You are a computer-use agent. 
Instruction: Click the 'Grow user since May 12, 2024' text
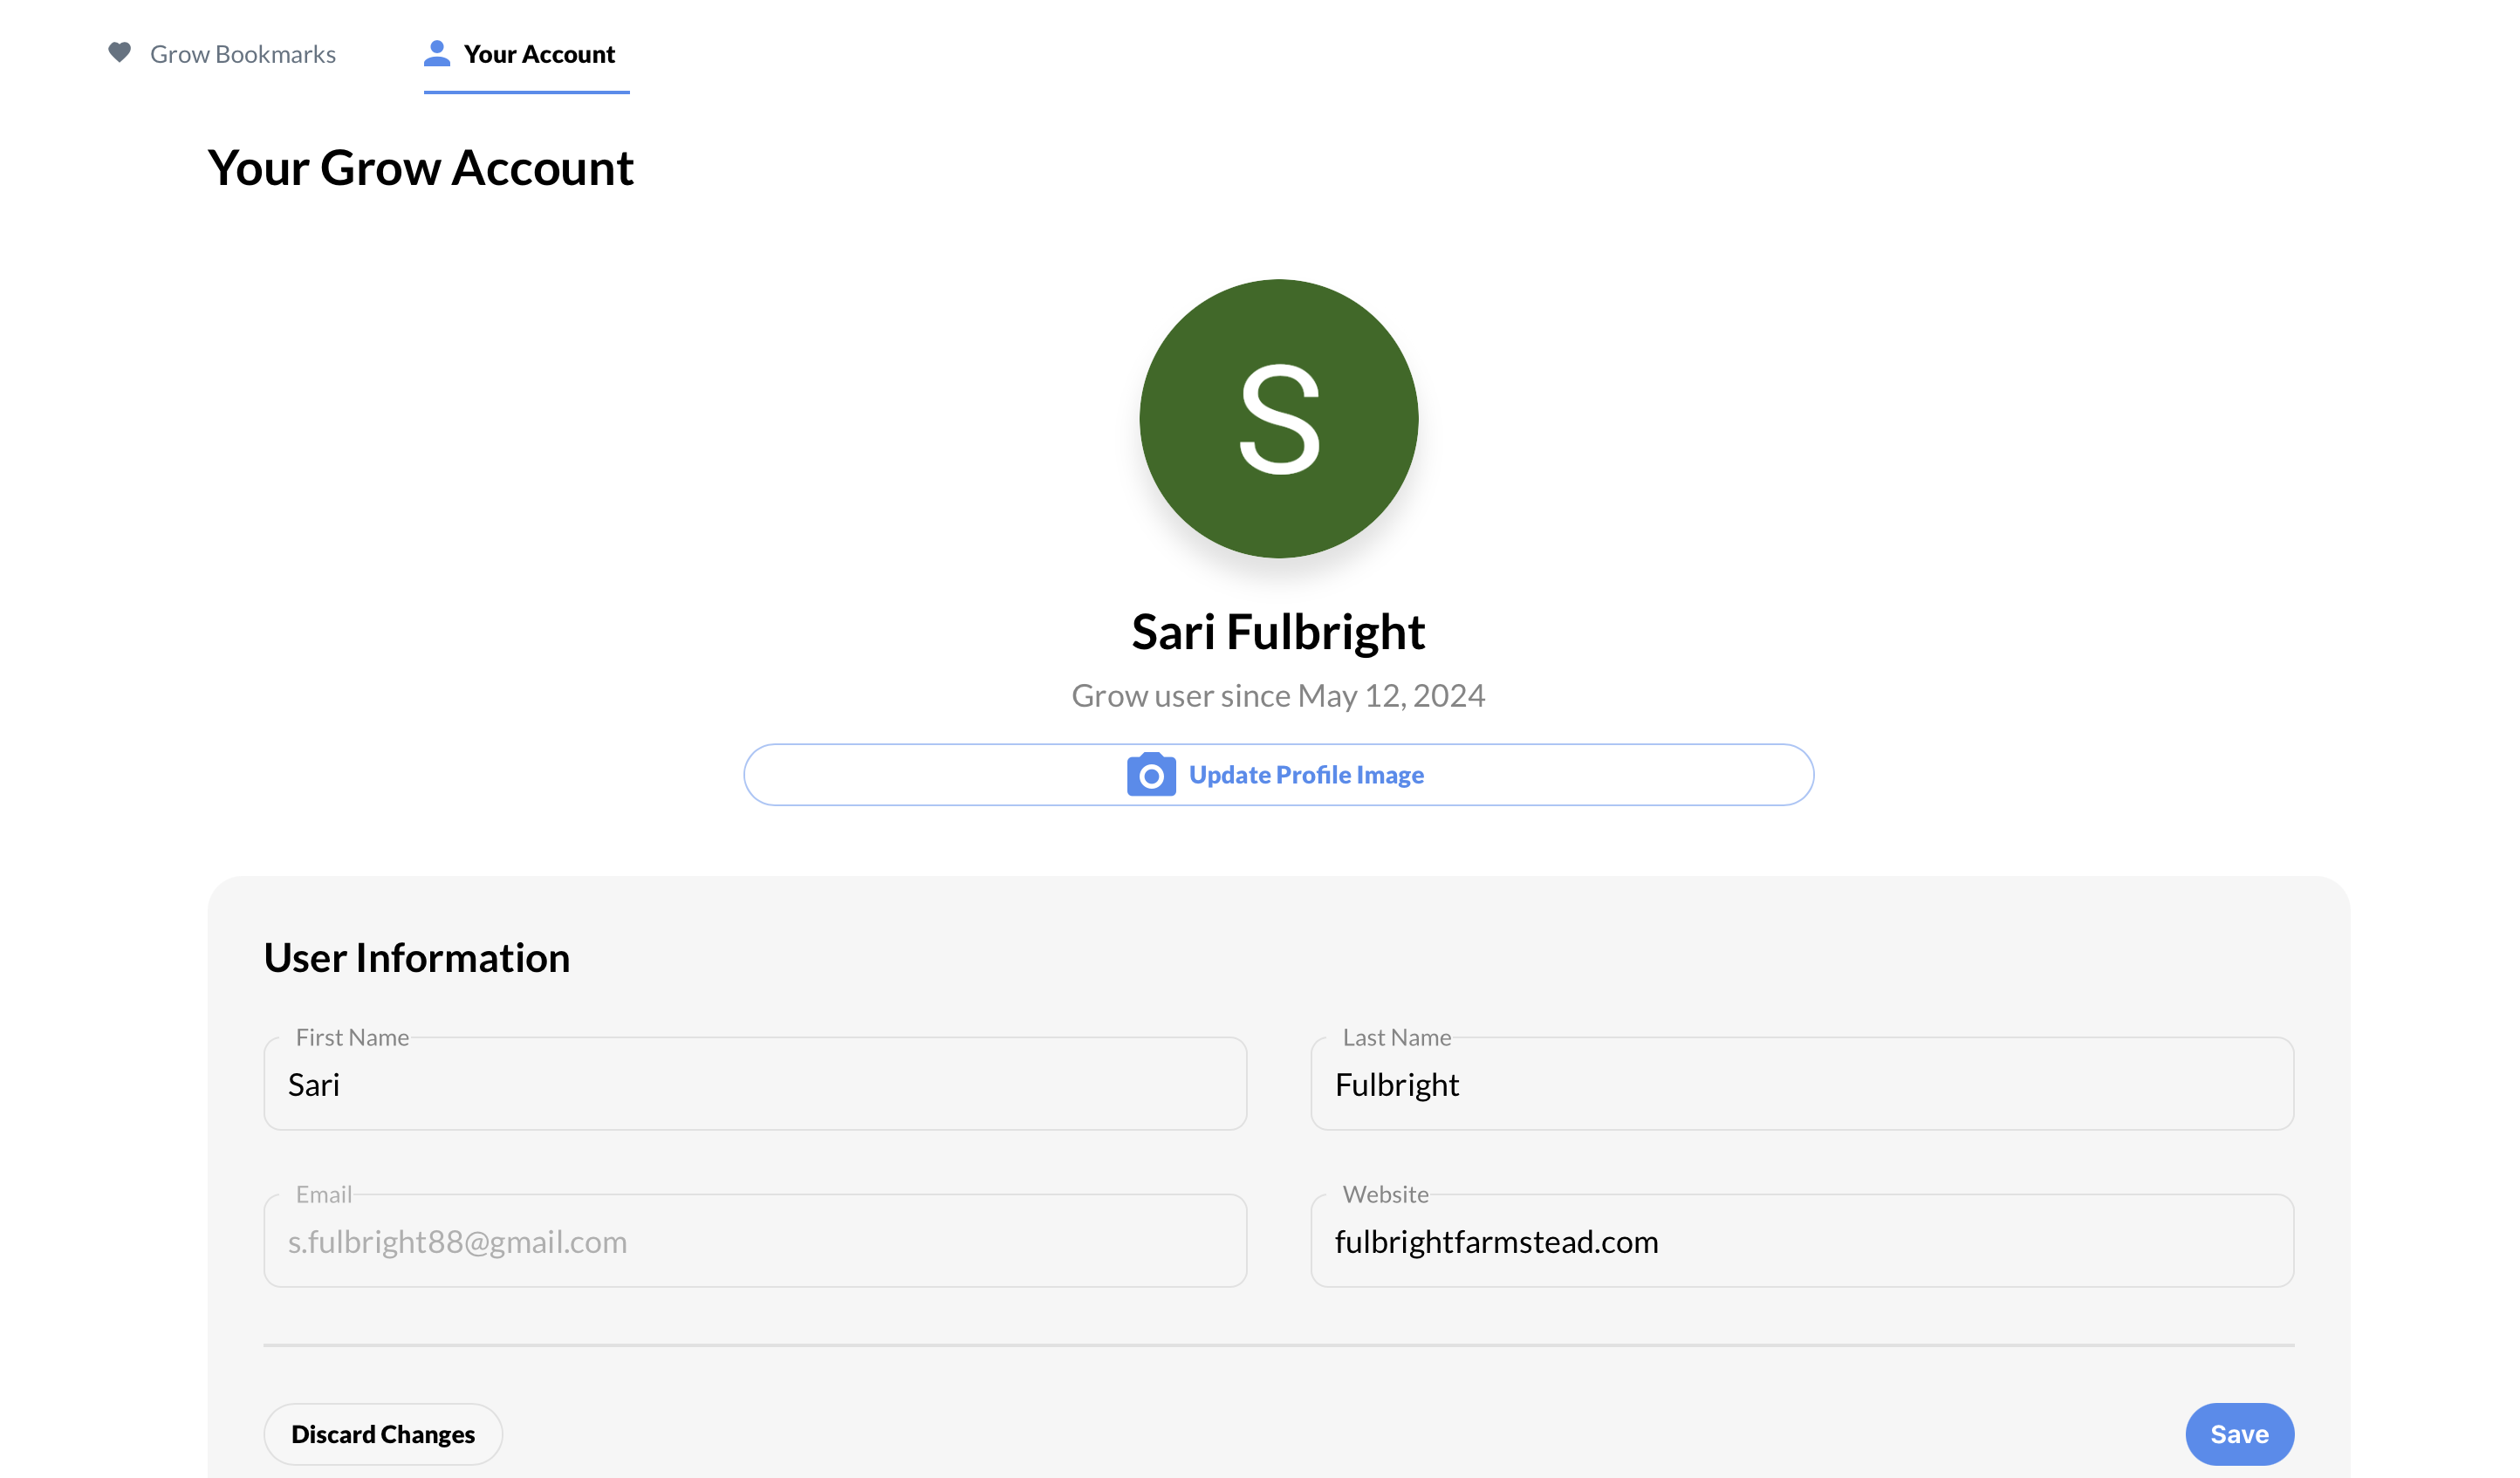coord(1278,695)
